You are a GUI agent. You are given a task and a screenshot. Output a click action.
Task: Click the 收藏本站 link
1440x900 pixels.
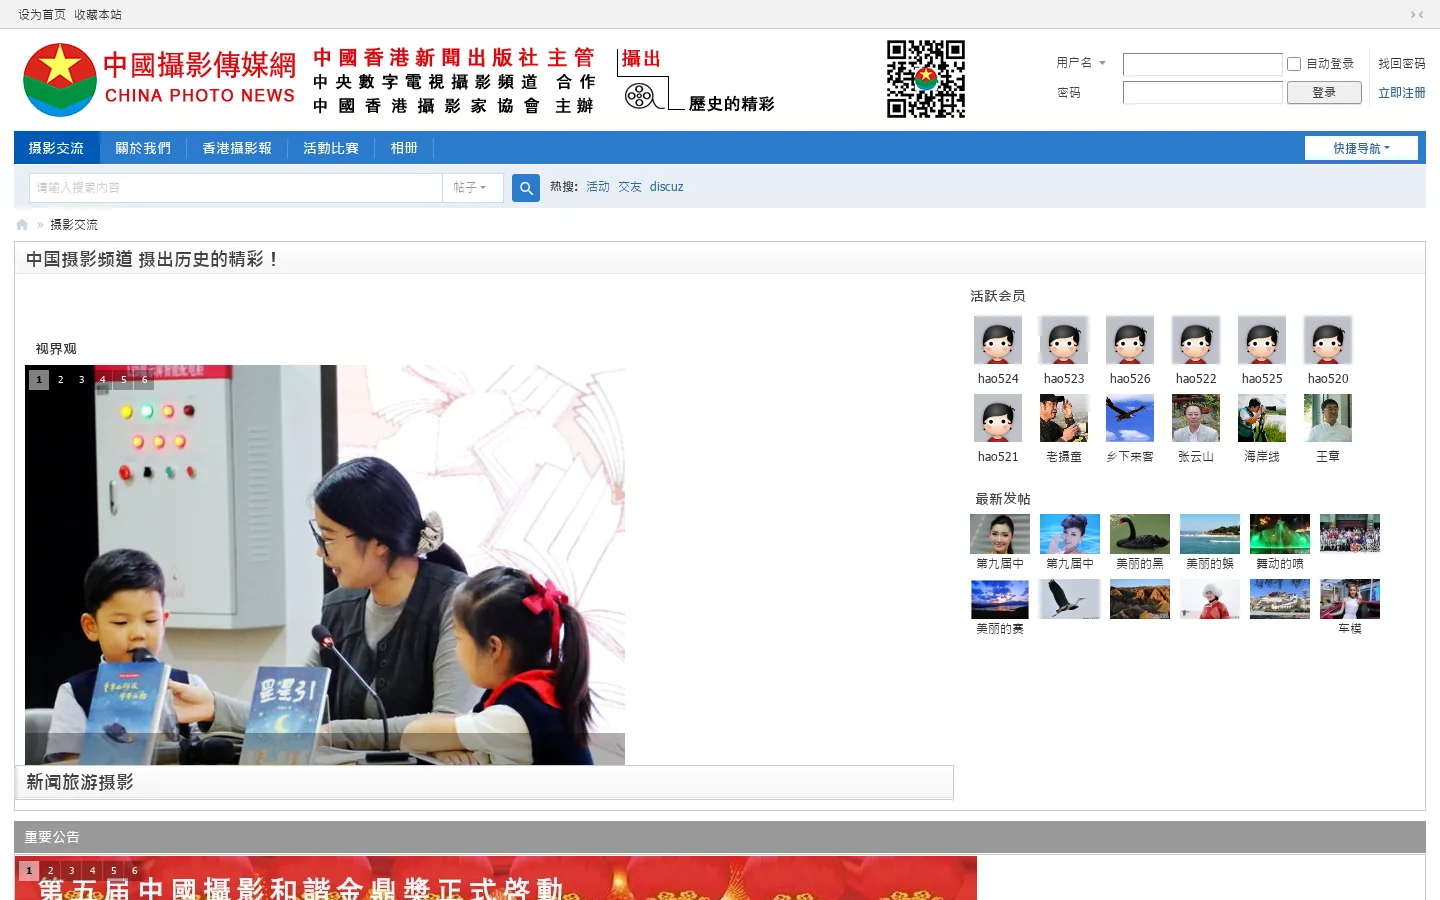click(x=98, y=15)
